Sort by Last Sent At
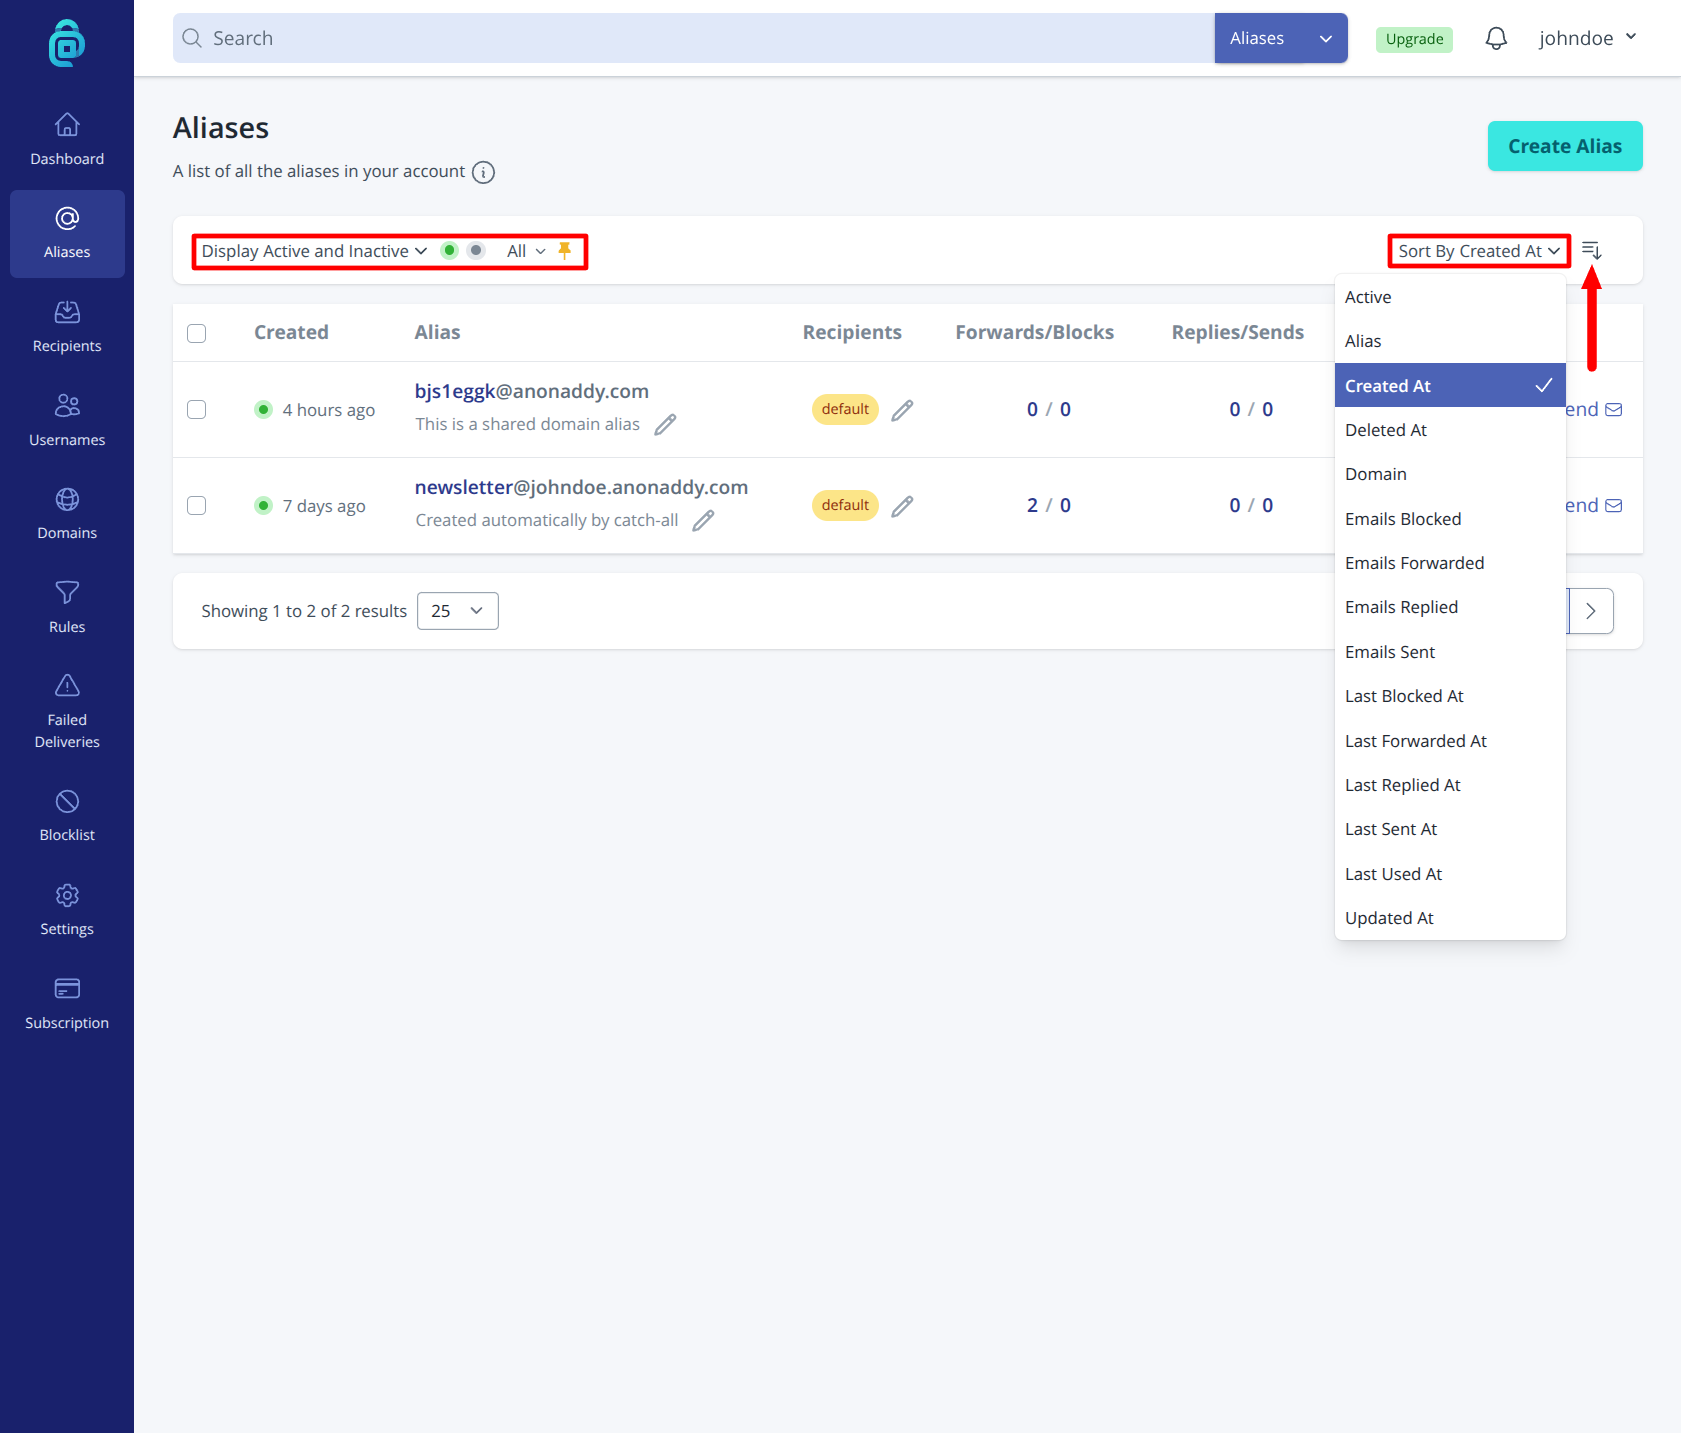 point(1450,829)
